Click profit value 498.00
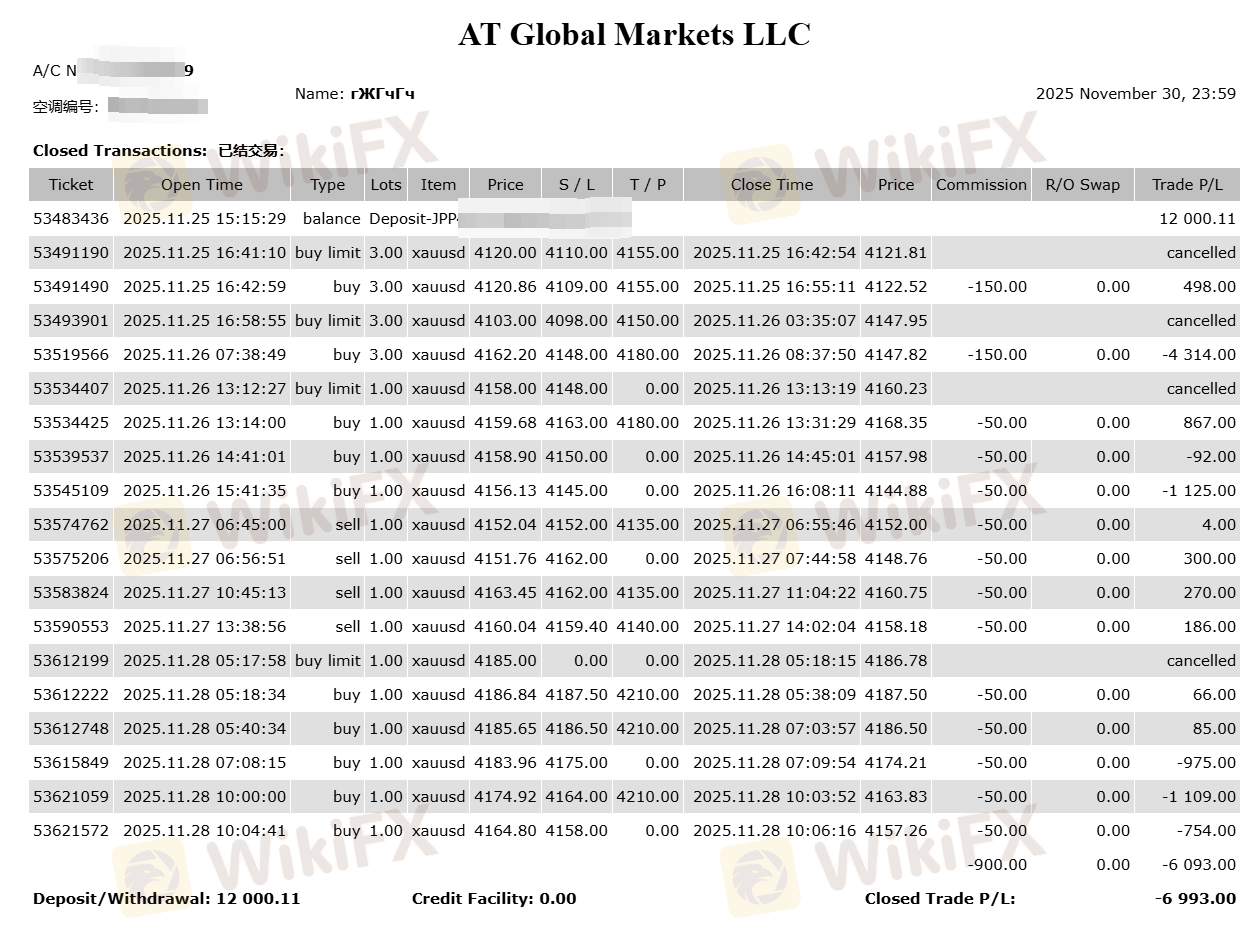 click(x=1210, y=286)
